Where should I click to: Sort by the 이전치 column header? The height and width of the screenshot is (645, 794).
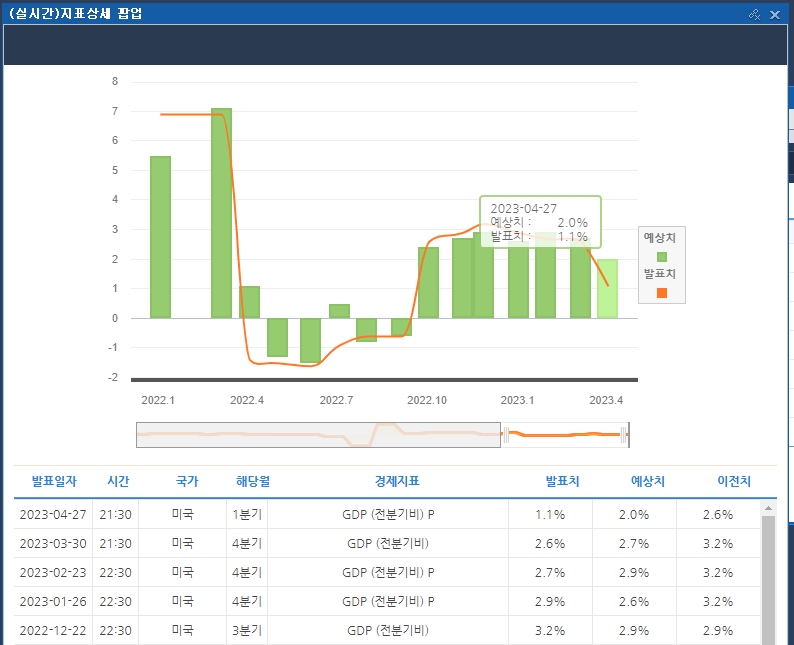point(734,481)
